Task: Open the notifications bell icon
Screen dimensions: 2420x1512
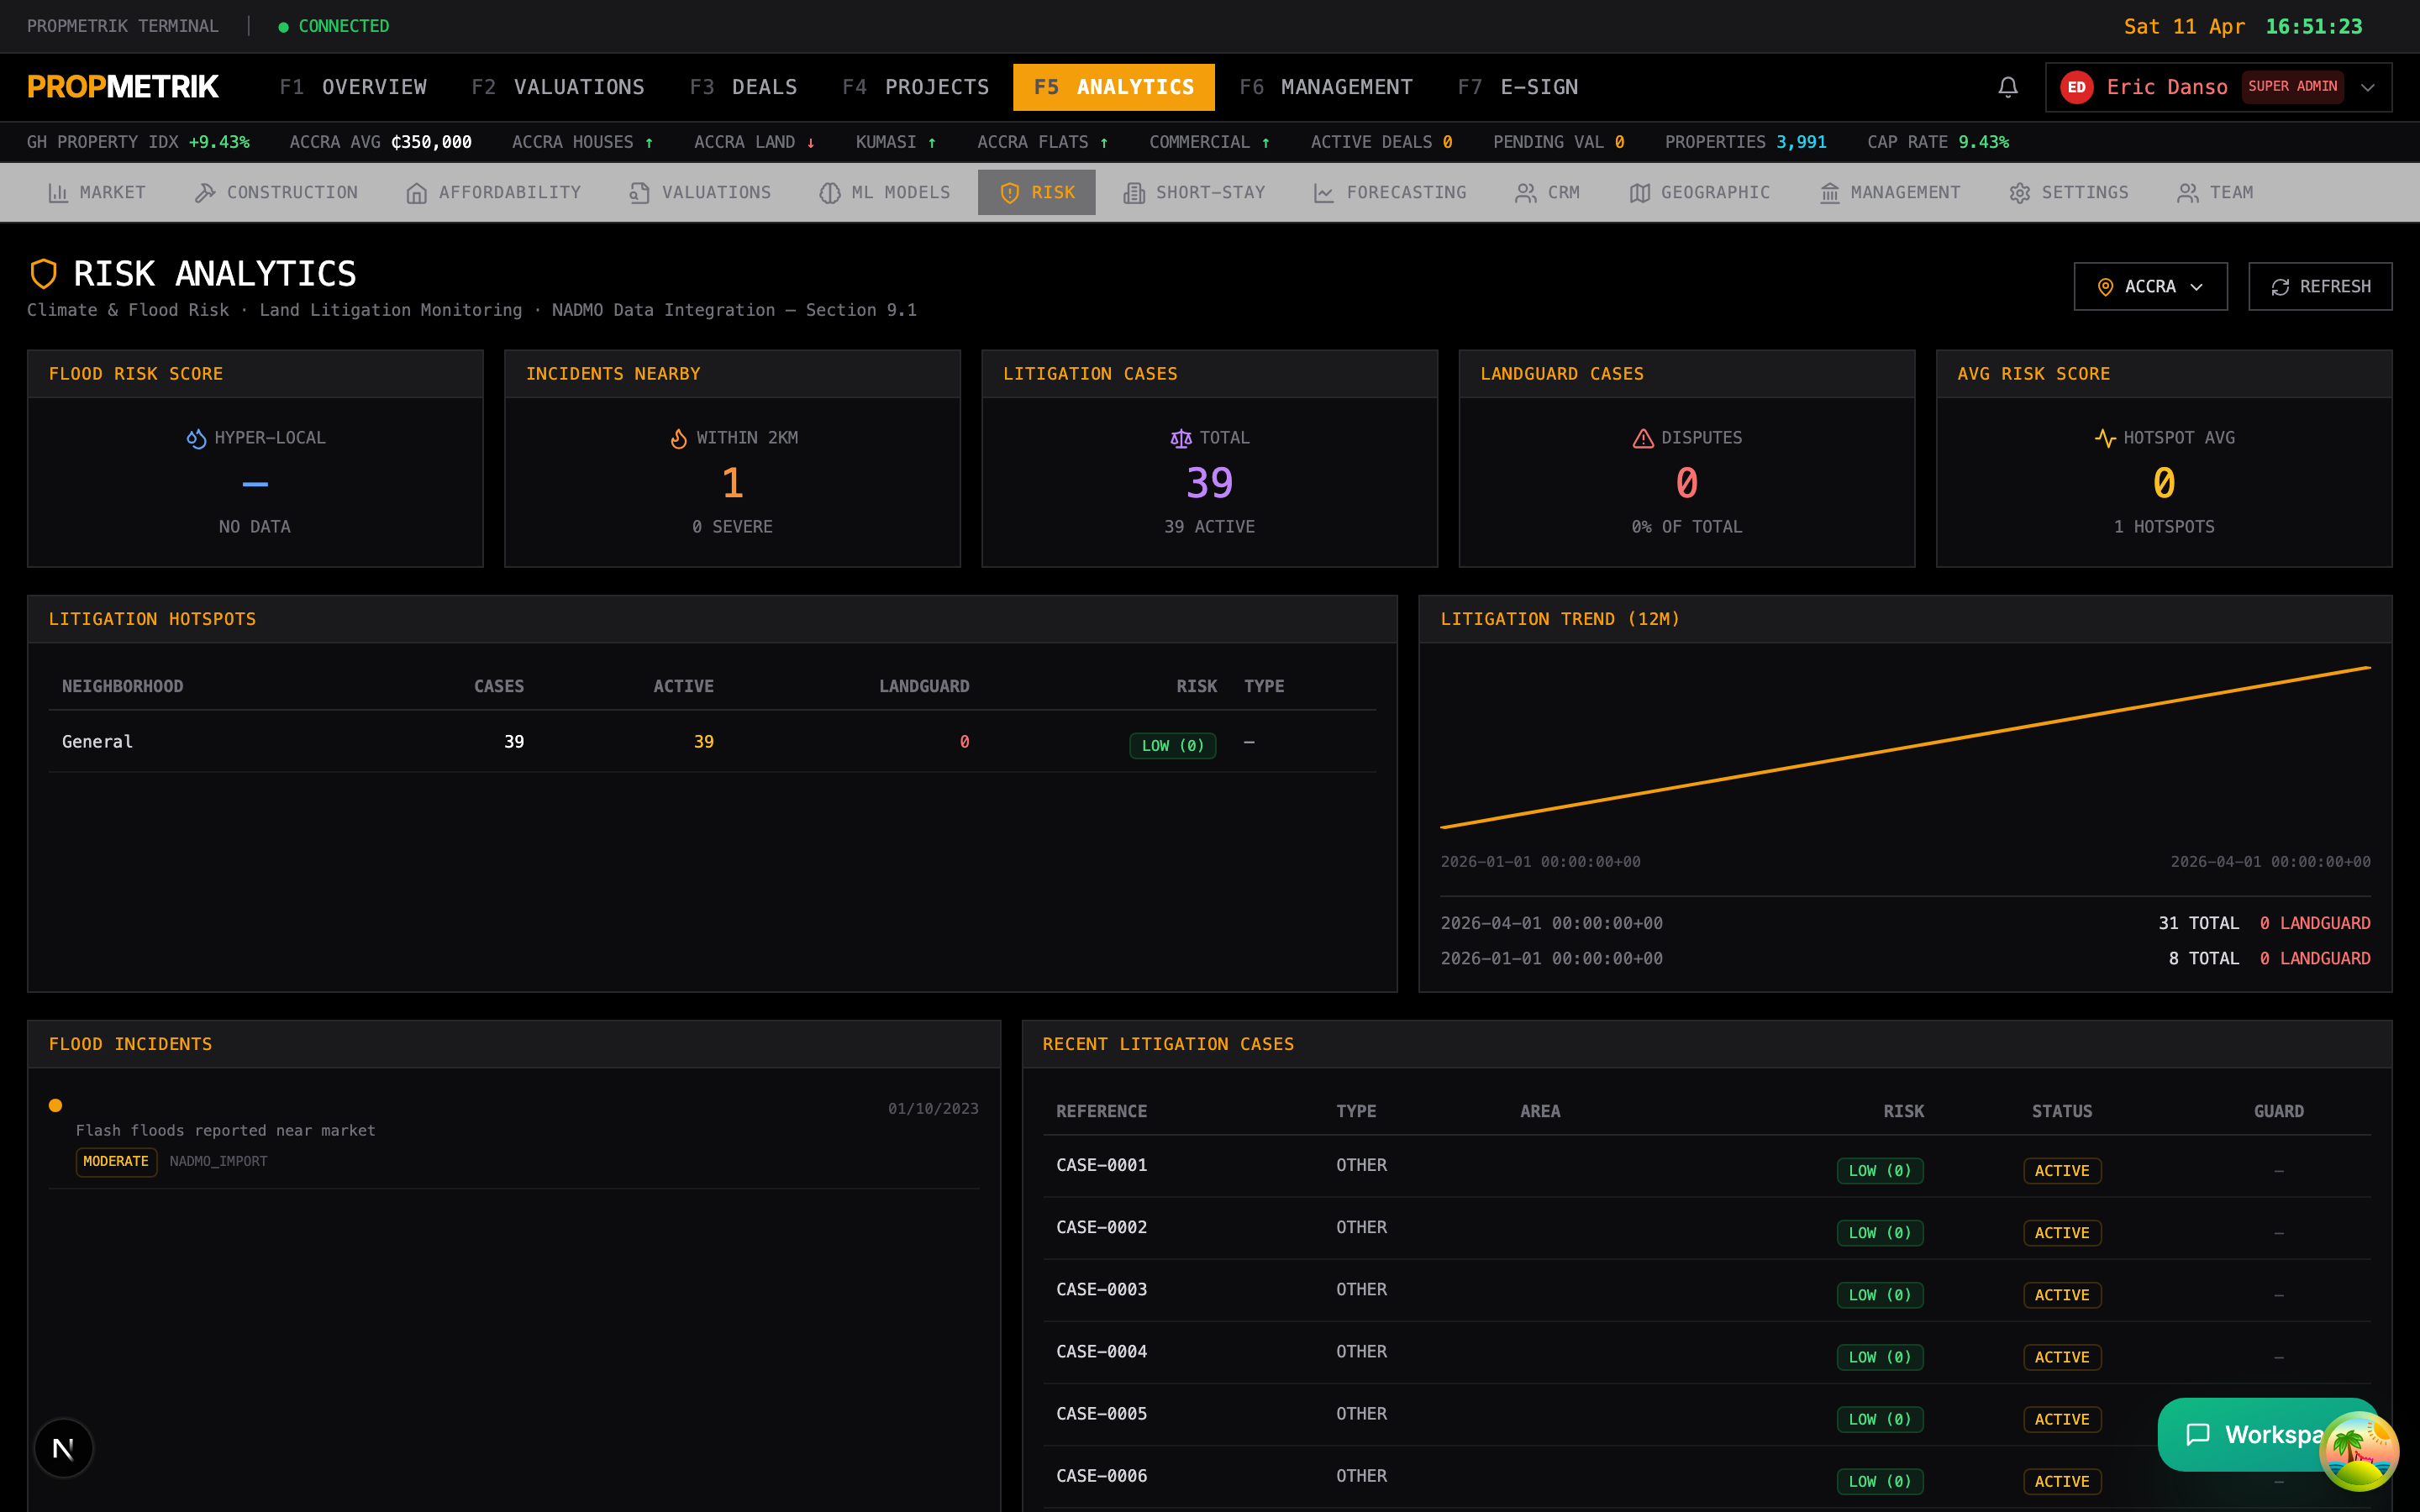Action: [x=2007, y=87]
